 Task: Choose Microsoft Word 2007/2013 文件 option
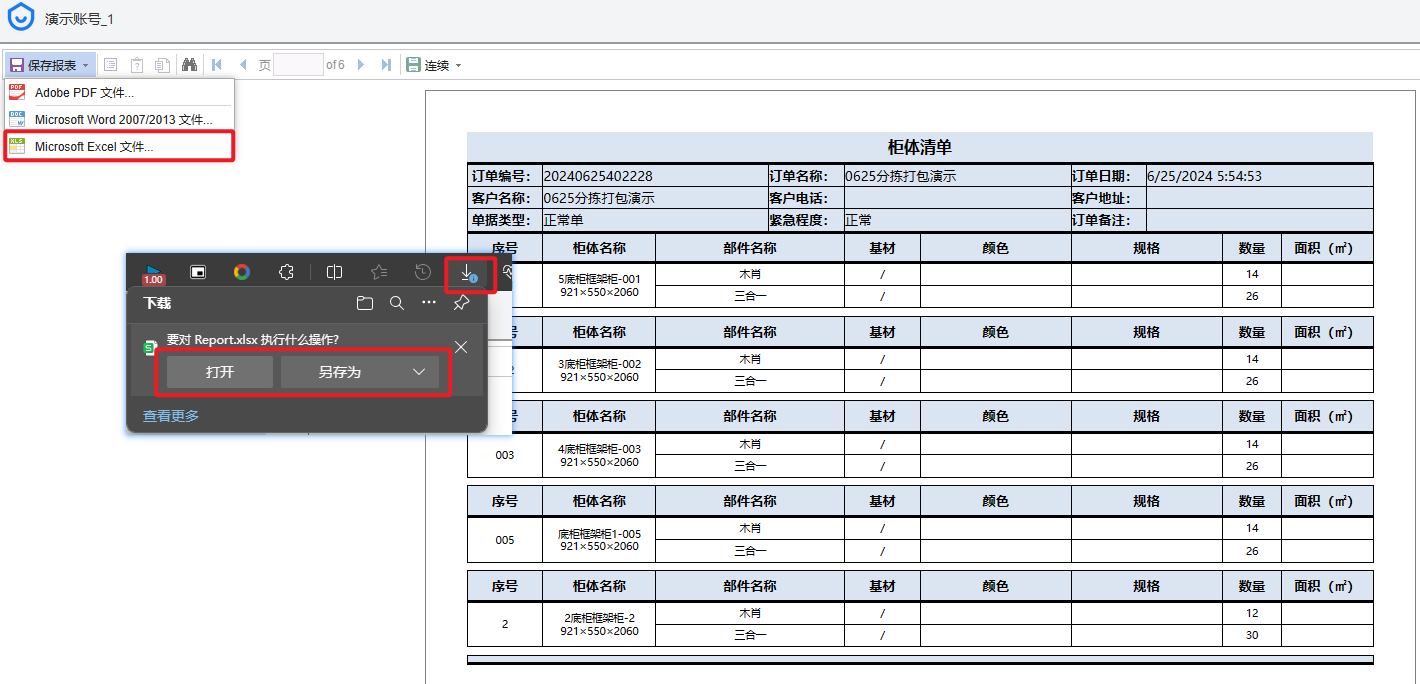click(x=123, y=120)
